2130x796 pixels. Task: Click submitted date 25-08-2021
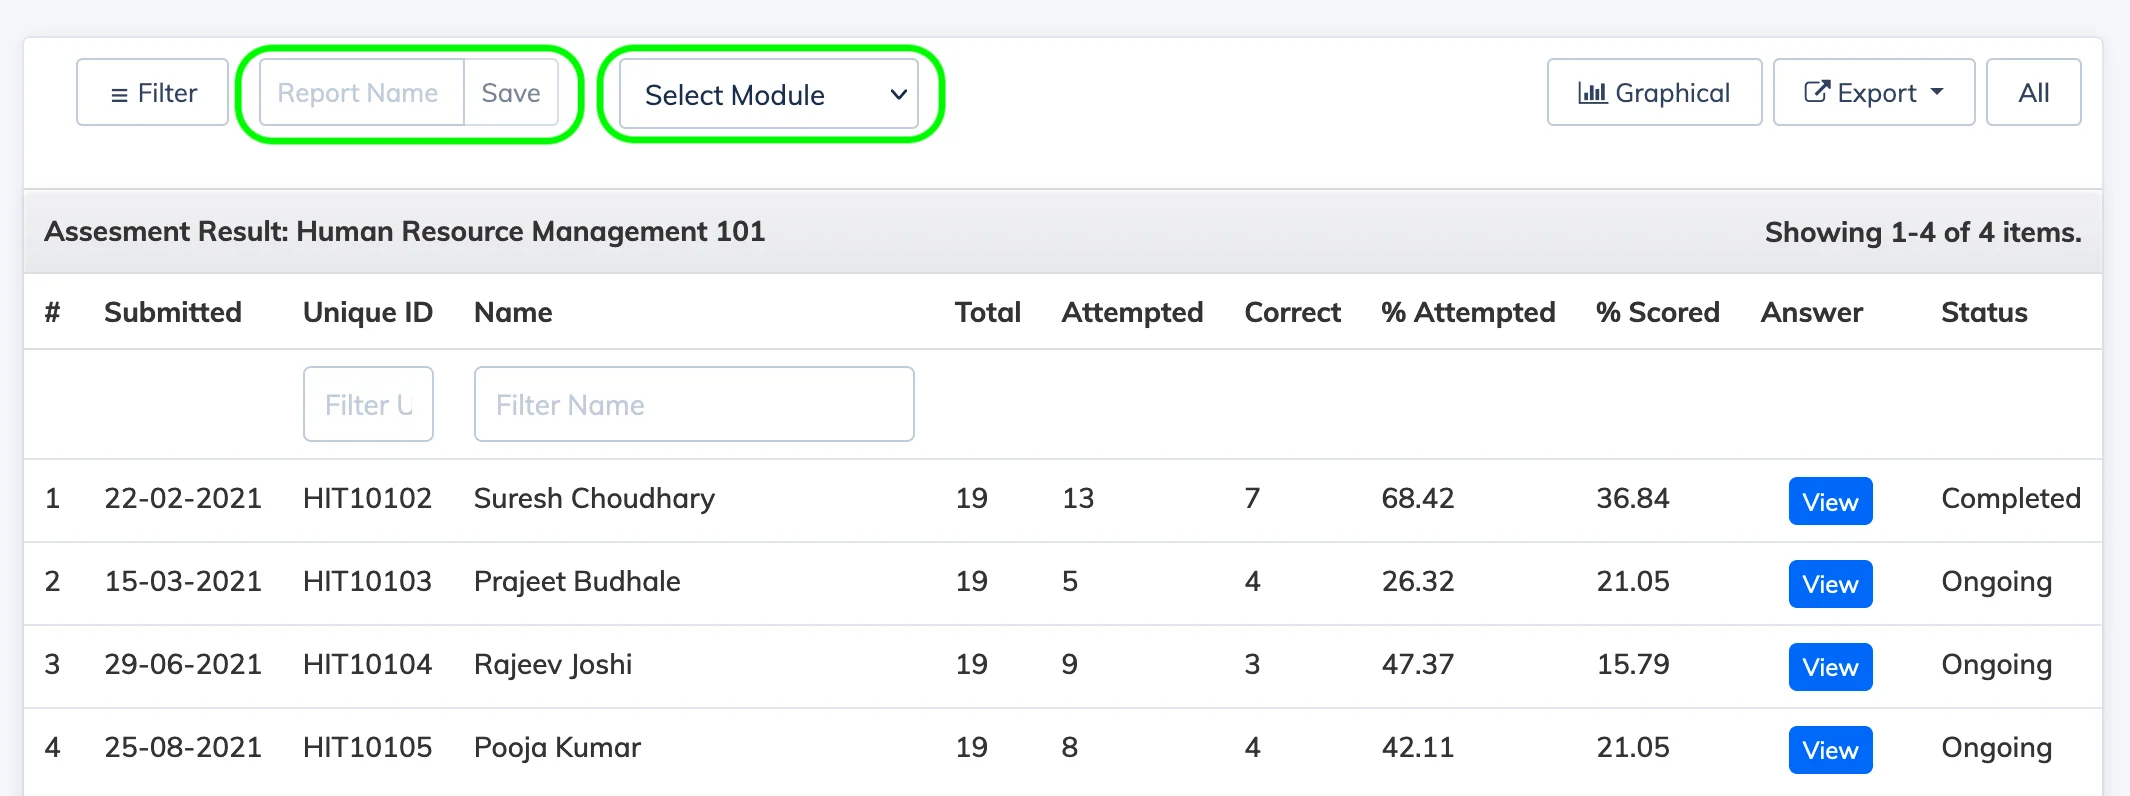tap(183, 747)
